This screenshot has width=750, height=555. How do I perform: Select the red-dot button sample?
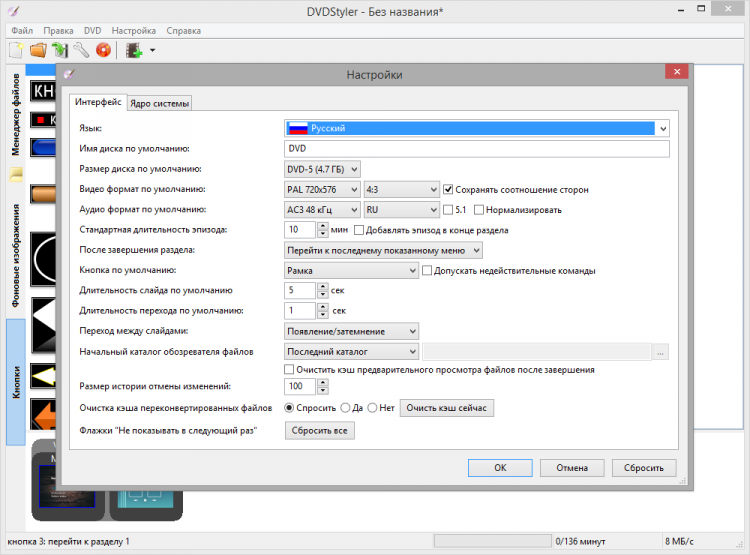point(43,120)
